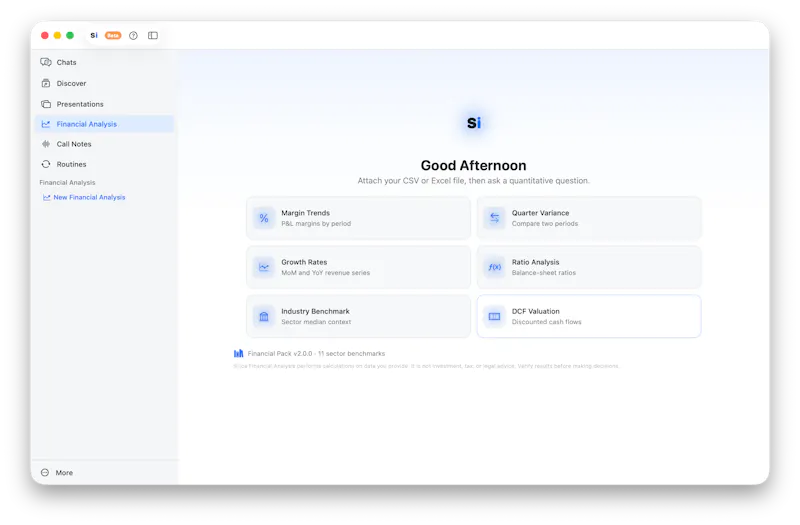Screen dimensions: 800x525
Task: Maximize the window with the green button
Action: click(70, 35)
